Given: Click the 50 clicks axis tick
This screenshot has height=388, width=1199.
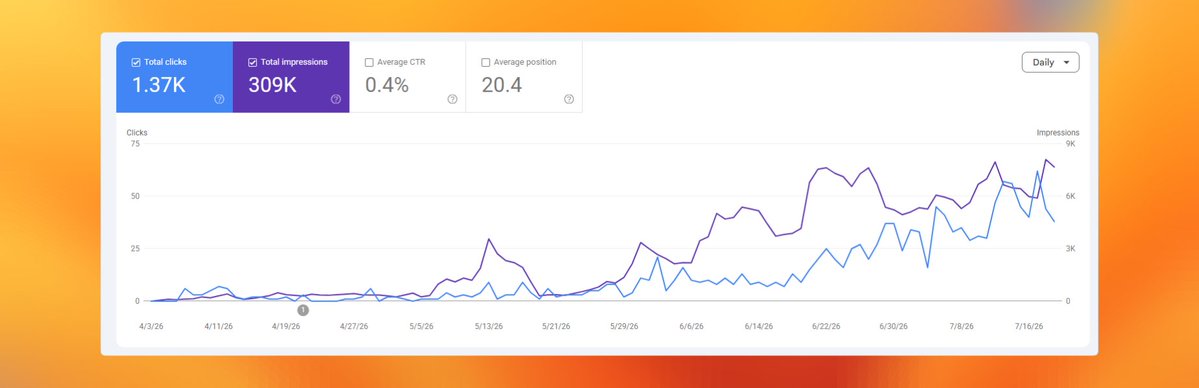Looking at the screenshot, I should click(135, 196).
